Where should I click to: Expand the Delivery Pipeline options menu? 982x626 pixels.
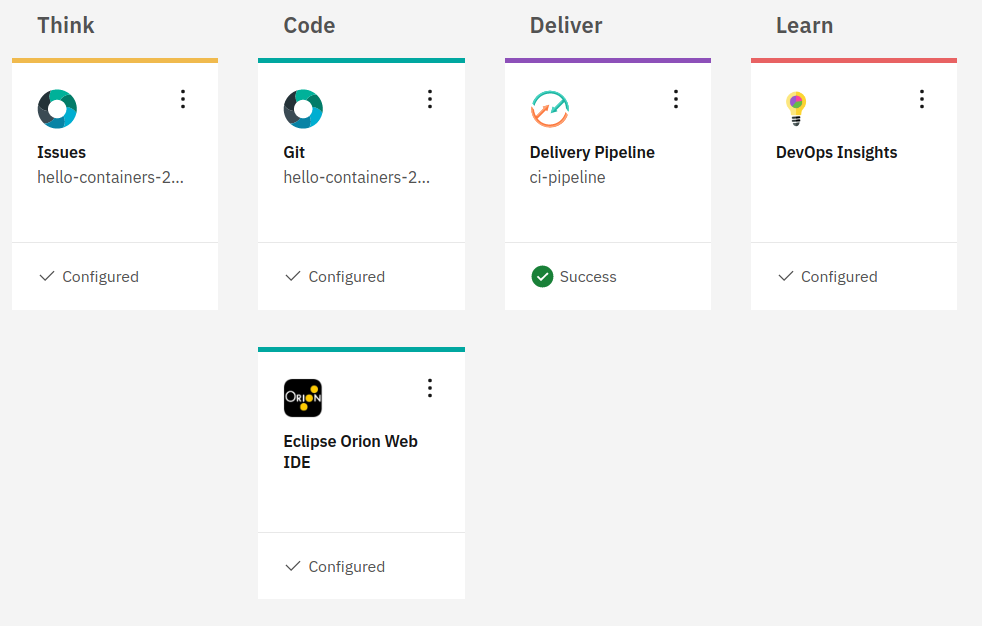pyautogui.click(x=676, y=98)
